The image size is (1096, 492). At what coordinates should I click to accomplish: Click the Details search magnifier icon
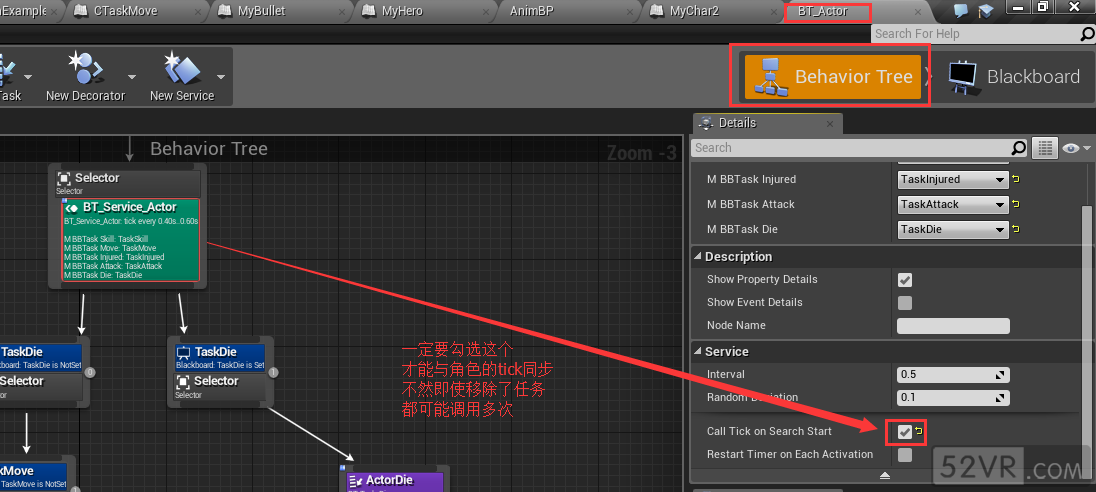tap(1019, 148)
